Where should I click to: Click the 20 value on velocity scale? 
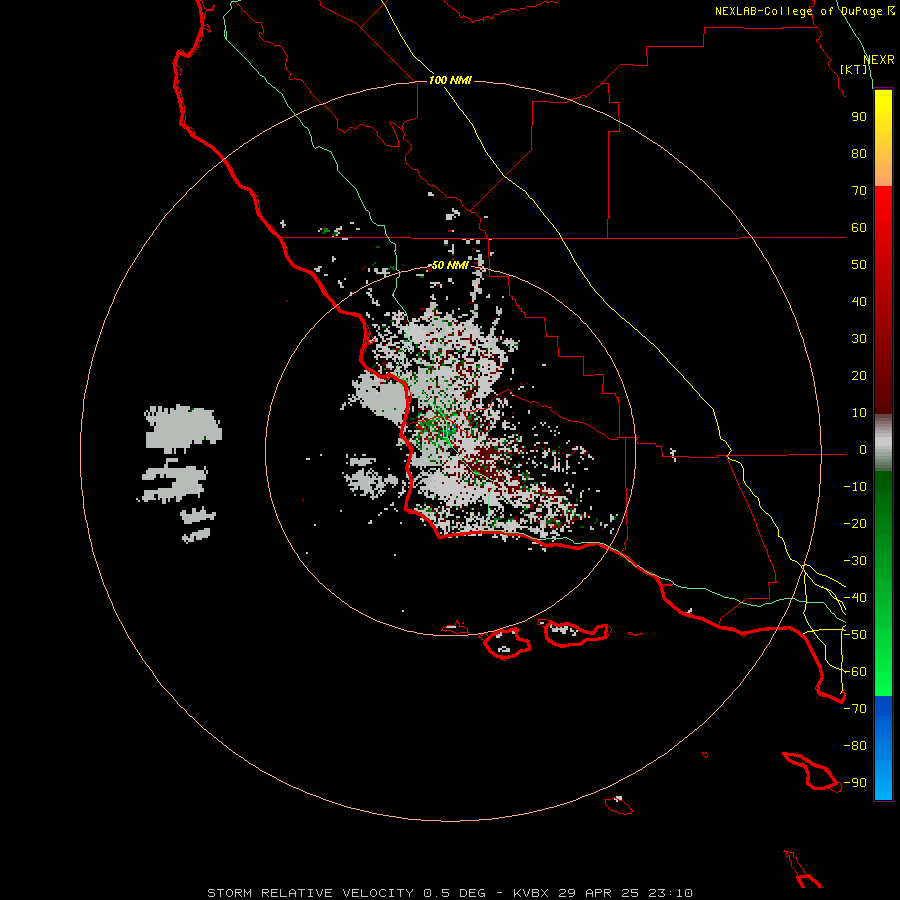[859, 376]
